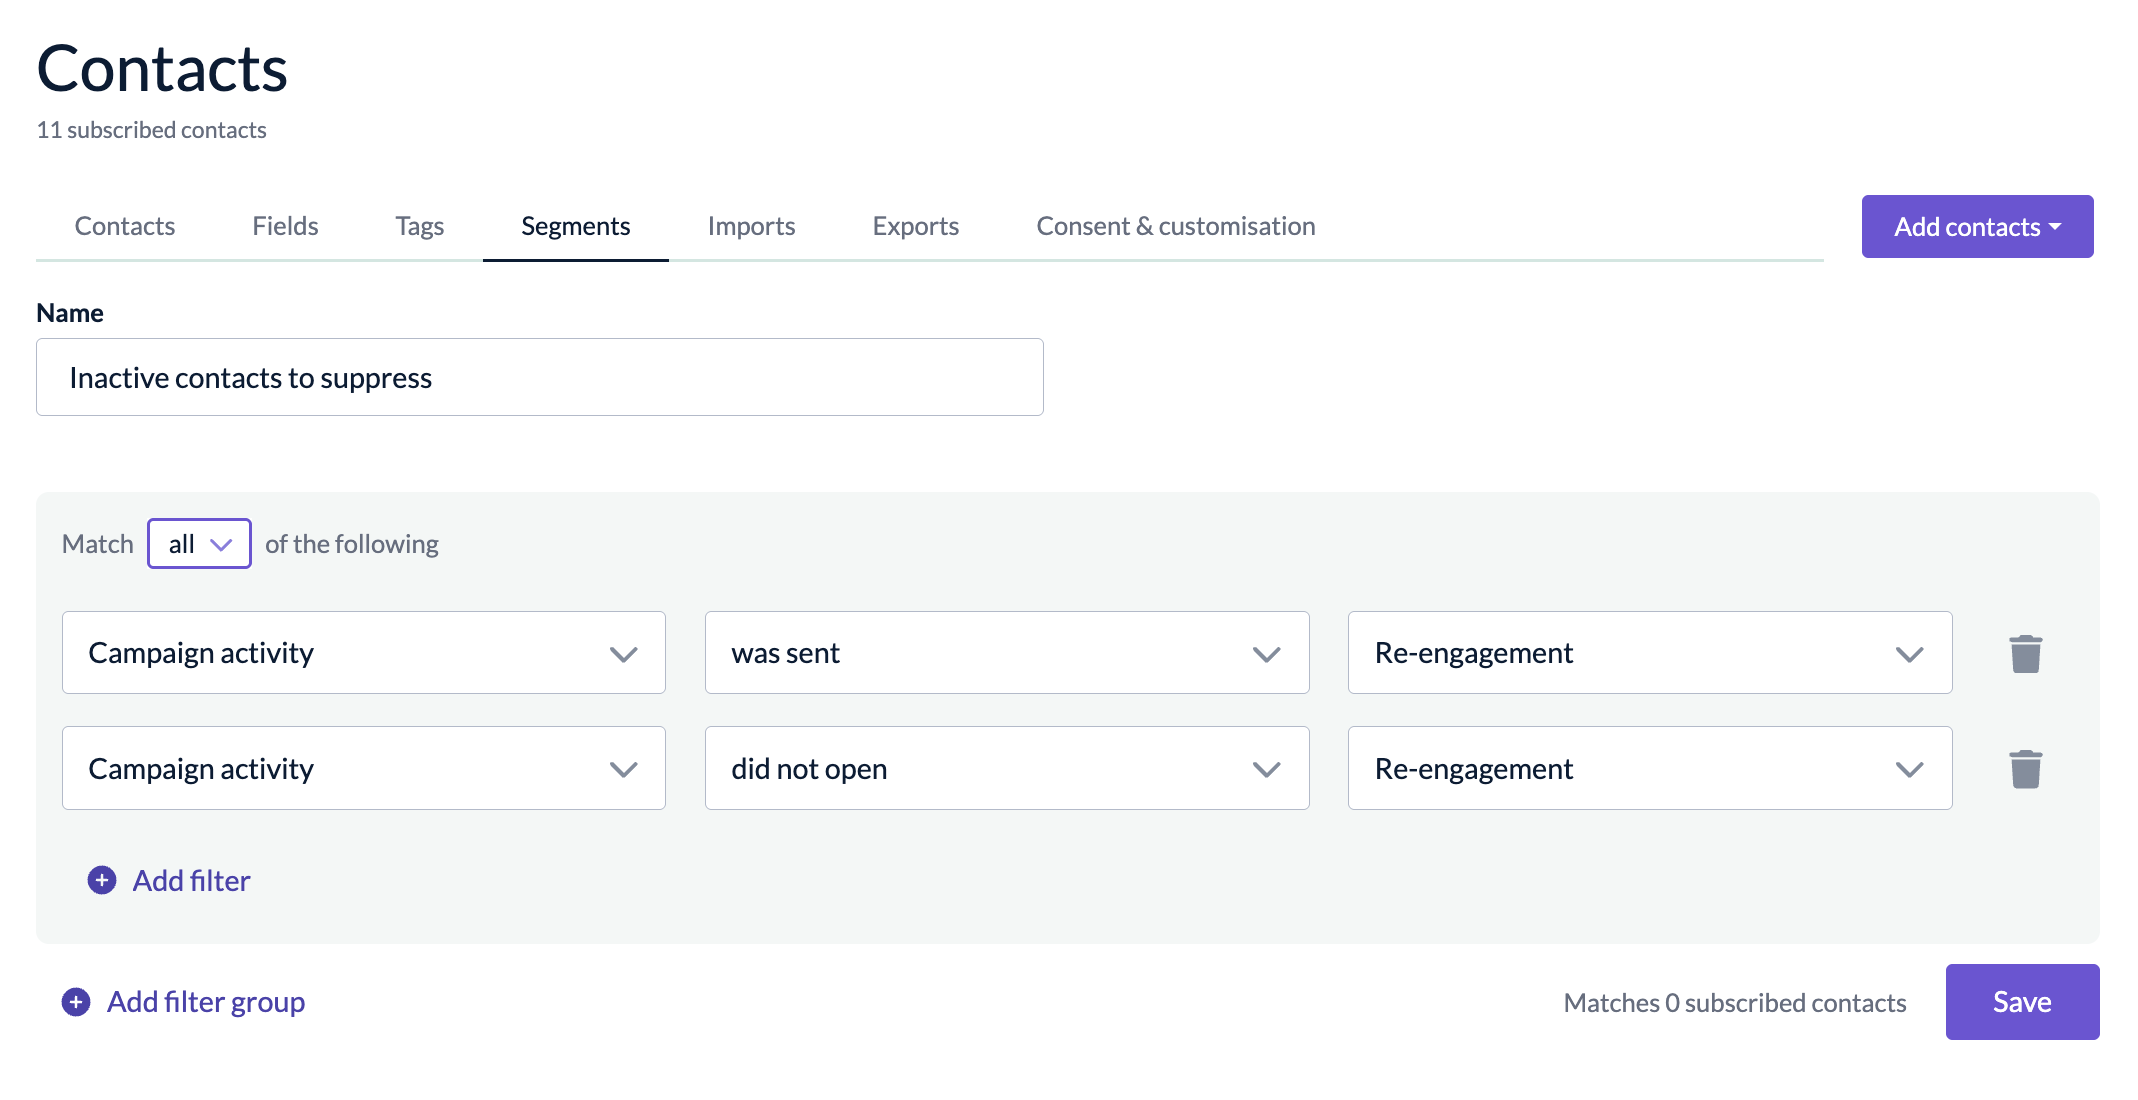
Task: Open Re-engagement dropdown in 'did not open' row
Action: tap(1650, 768)
